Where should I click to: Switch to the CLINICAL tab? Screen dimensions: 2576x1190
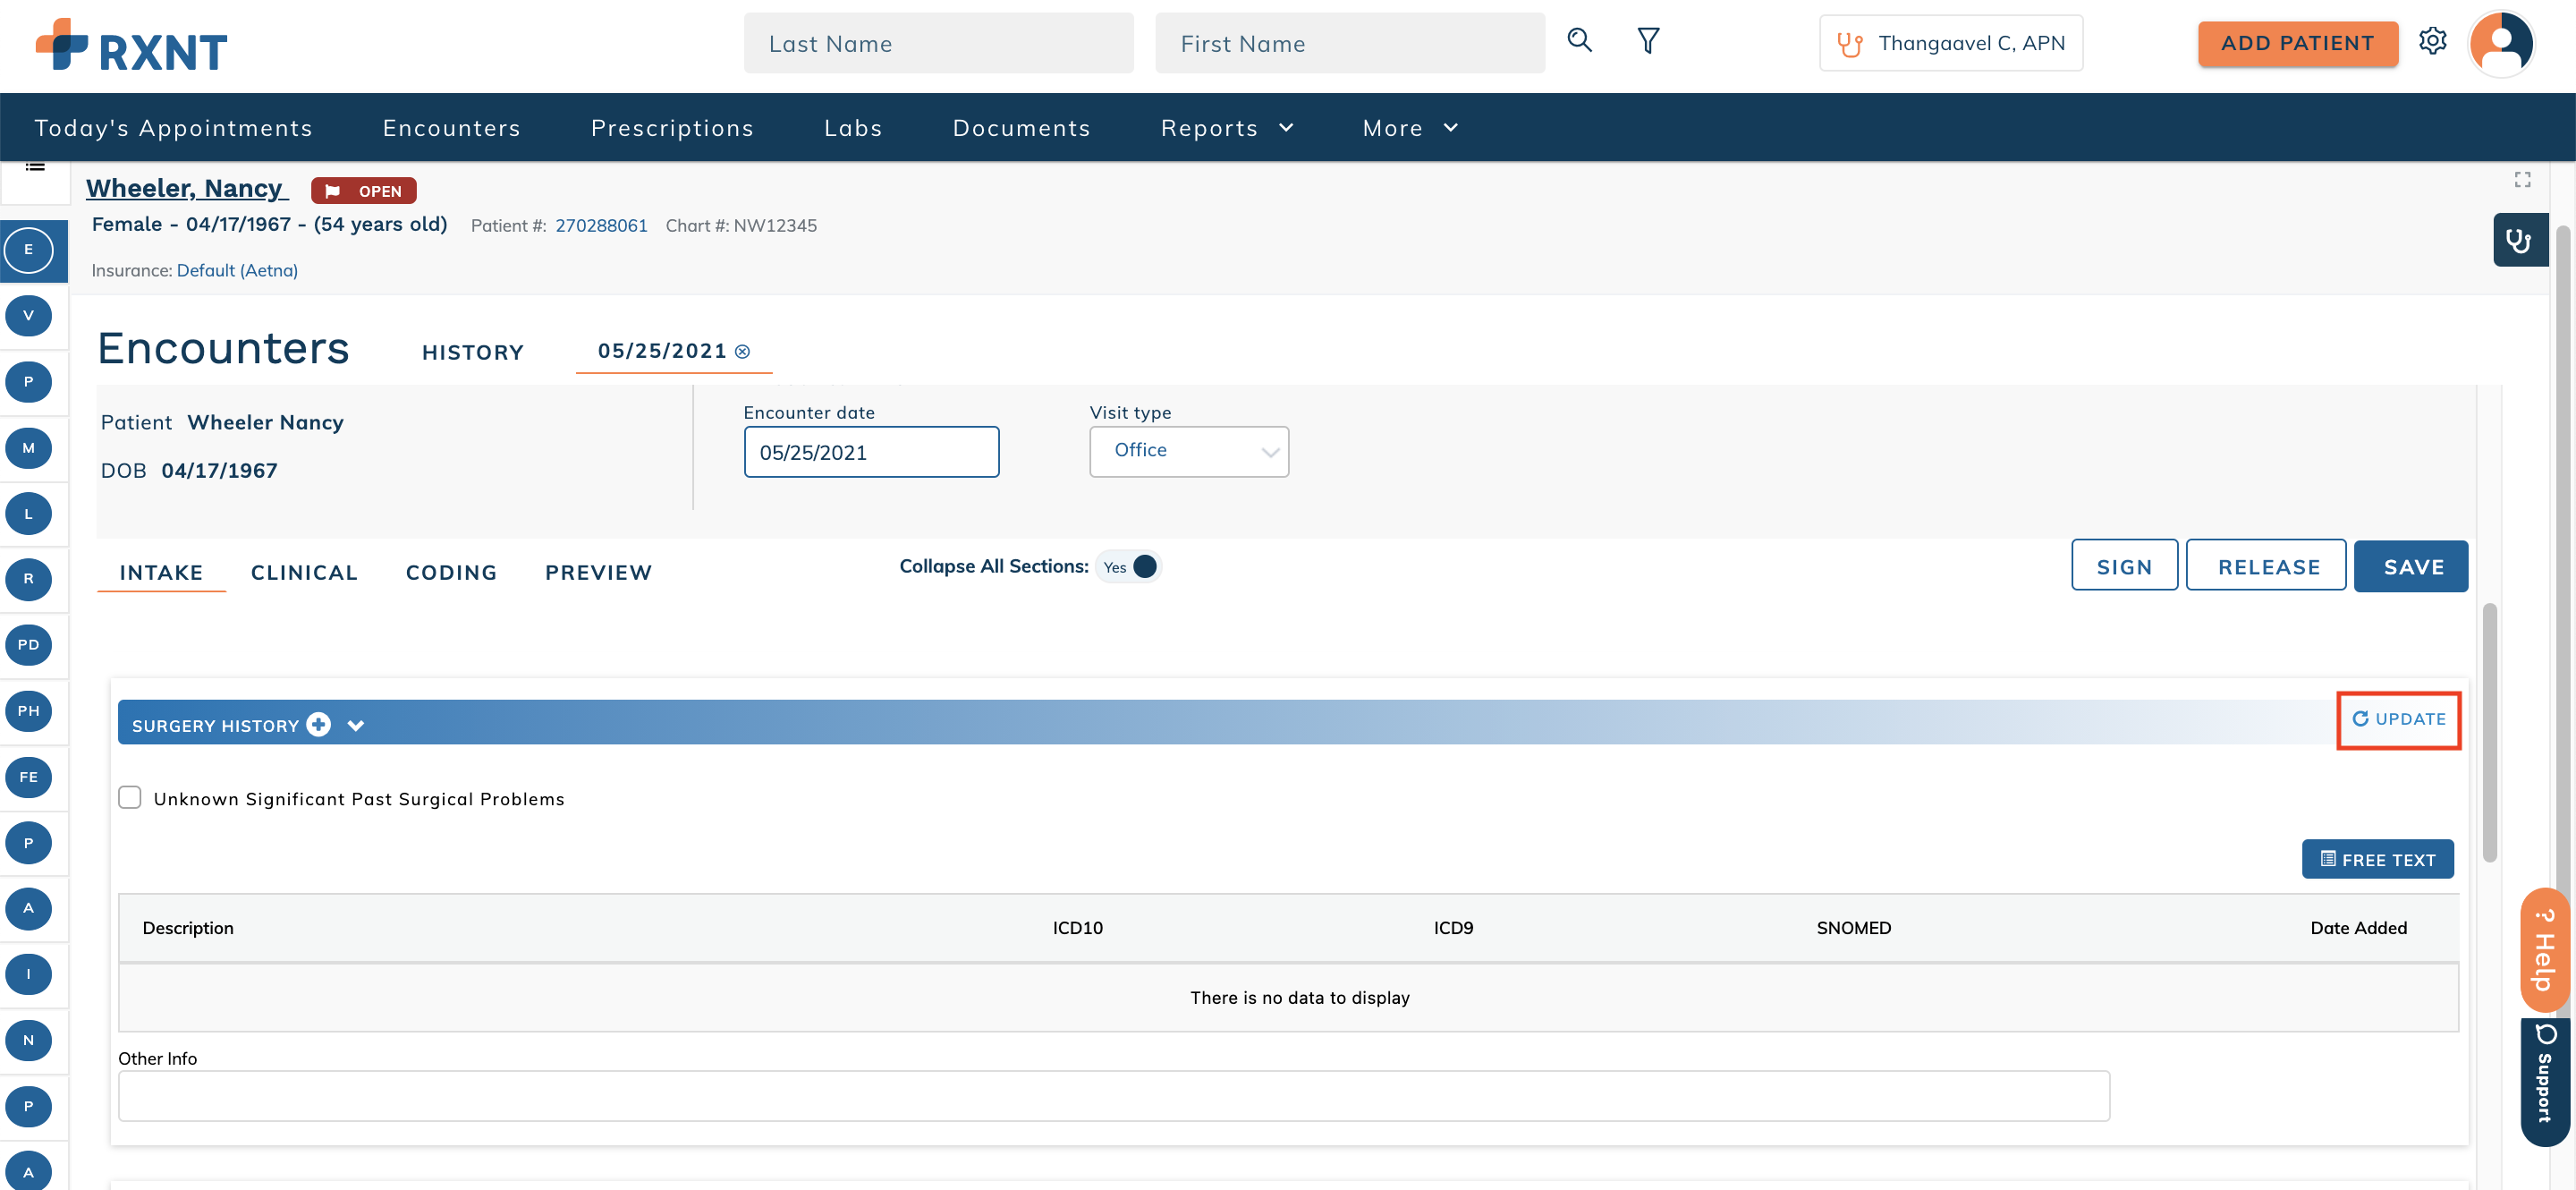(304, 572)
